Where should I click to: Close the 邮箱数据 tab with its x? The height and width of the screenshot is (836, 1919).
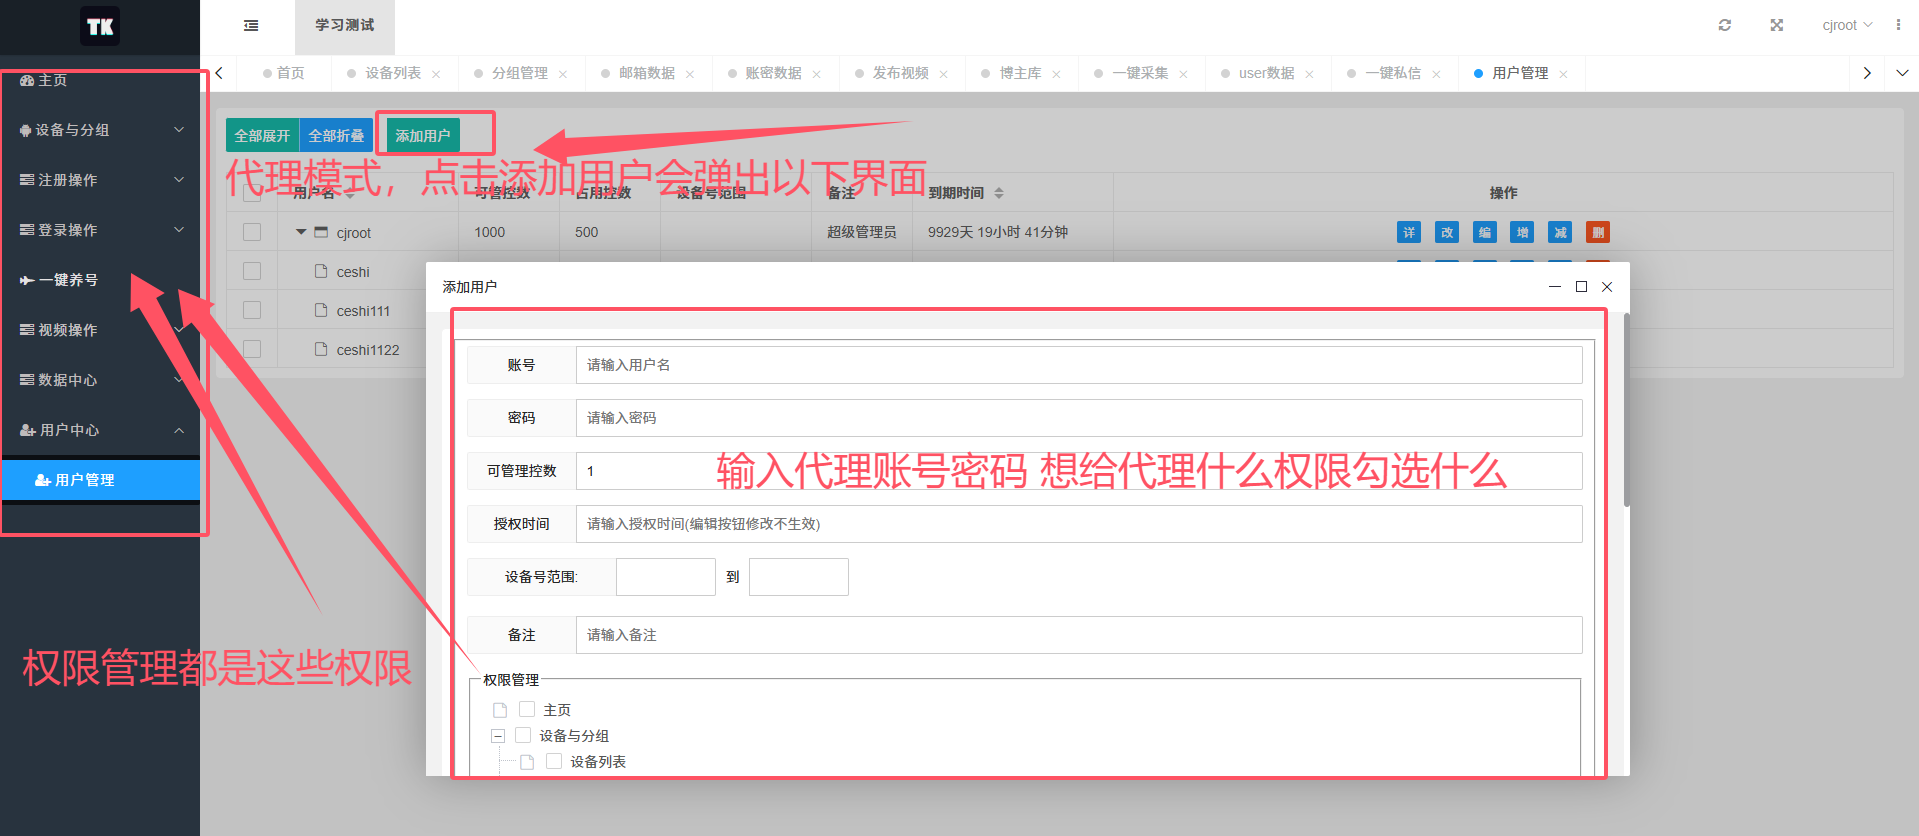(690, 74)
